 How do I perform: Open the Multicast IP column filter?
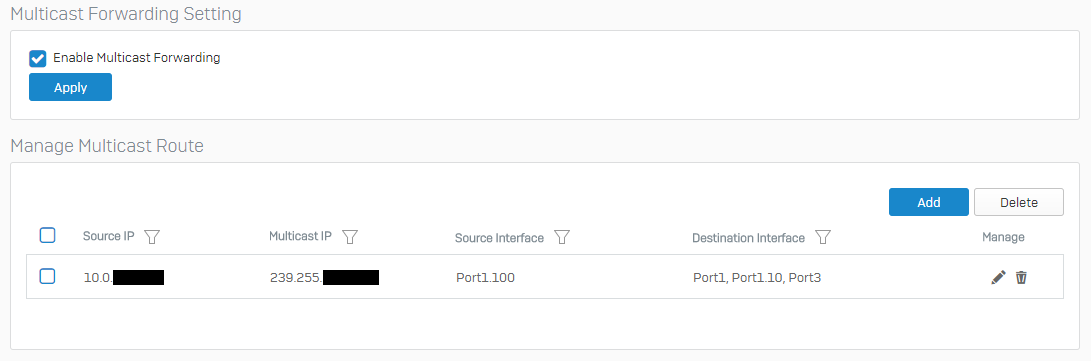pos(351,237)
